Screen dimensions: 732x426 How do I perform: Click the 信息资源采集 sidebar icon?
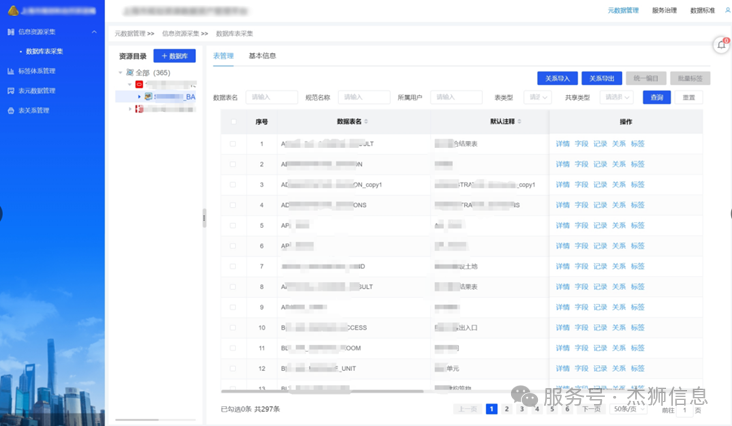(x=11, y=32)
